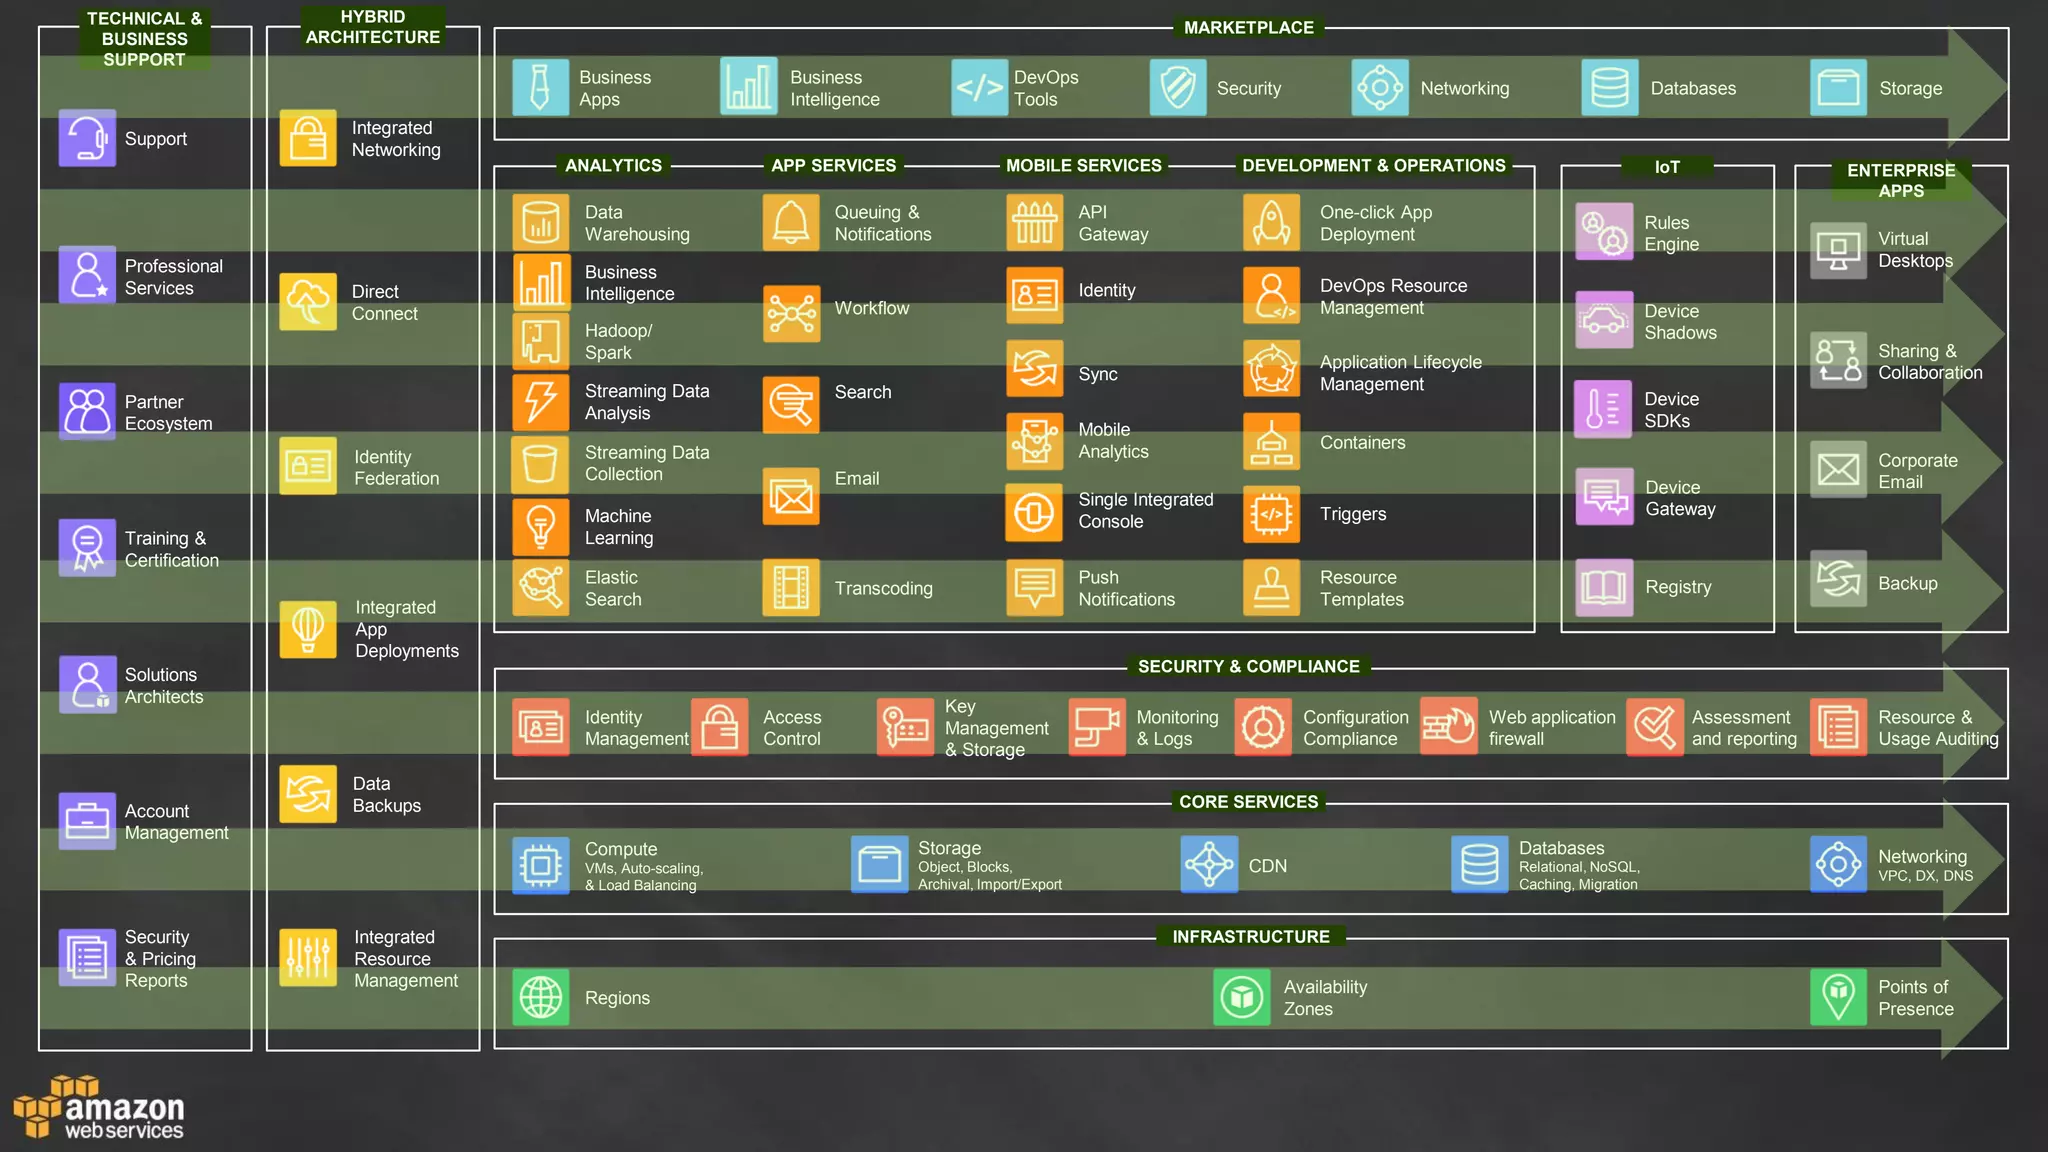Select the Machine Learning lightbulb icon
The width and height of the screenshot is (2048, 1152).
click(x=541, y=527)
